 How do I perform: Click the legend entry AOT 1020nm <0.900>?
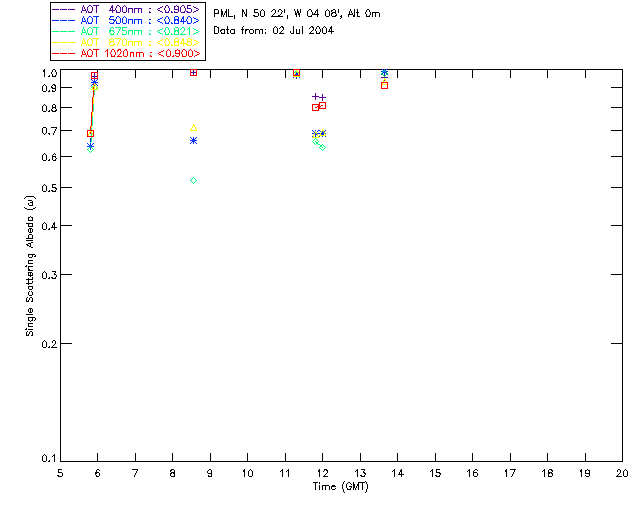pos(126,53)
